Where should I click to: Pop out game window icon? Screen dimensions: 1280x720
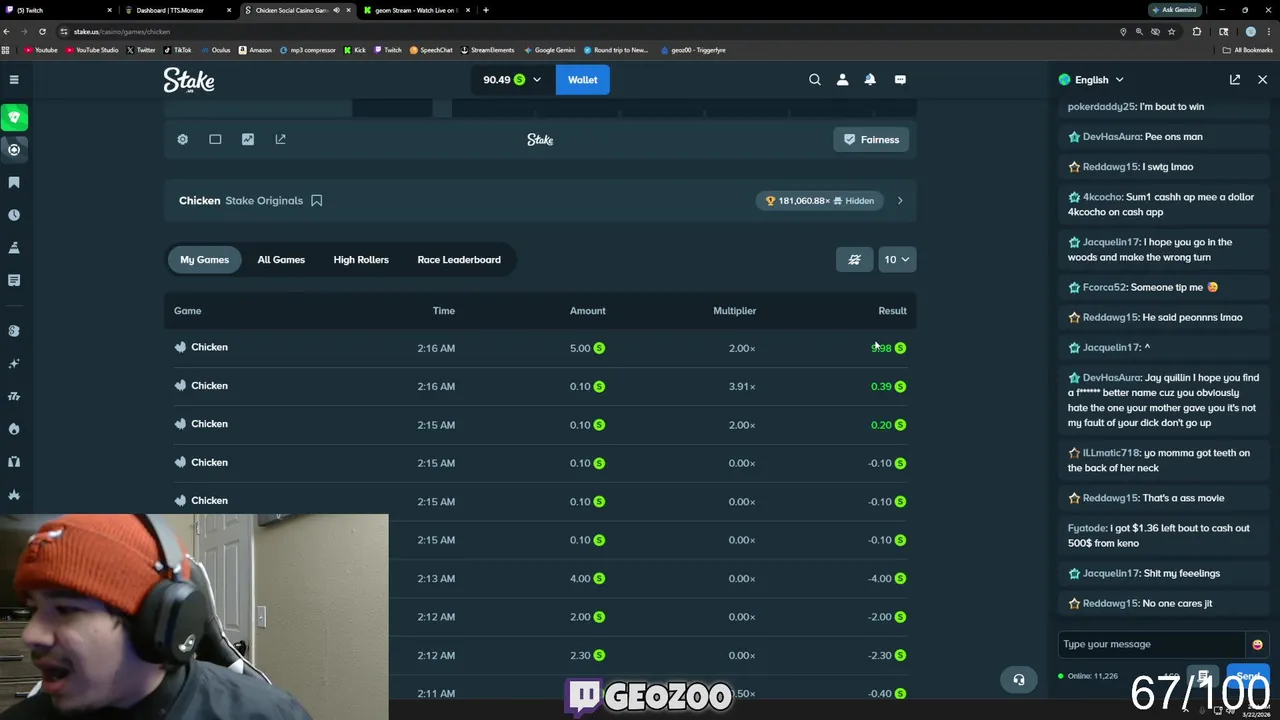[x=280, y=139]
